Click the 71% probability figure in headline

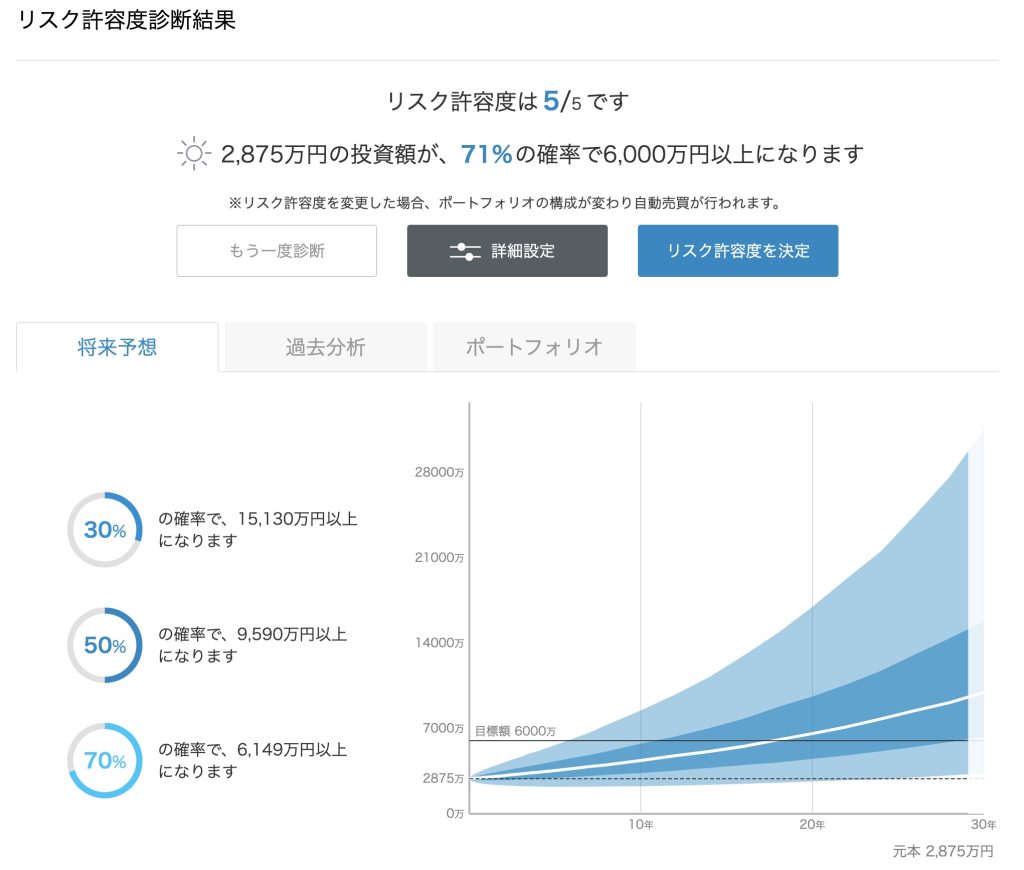tap(486, 154)
